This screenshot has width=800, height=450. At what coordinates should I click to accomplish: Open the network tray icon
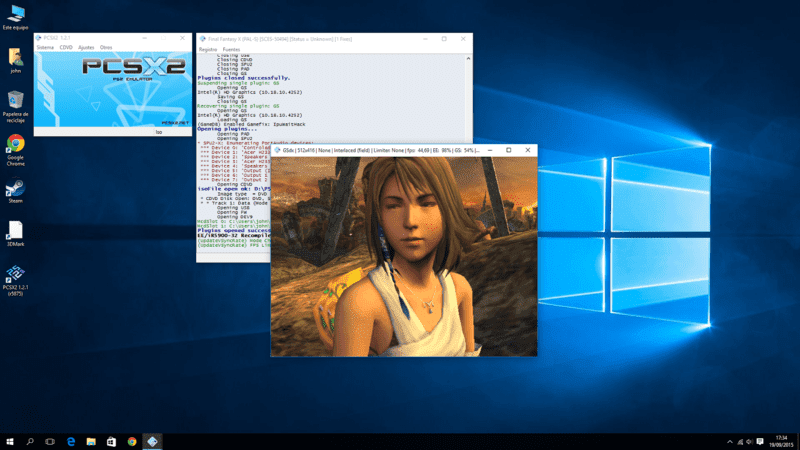tap(740, 442)
